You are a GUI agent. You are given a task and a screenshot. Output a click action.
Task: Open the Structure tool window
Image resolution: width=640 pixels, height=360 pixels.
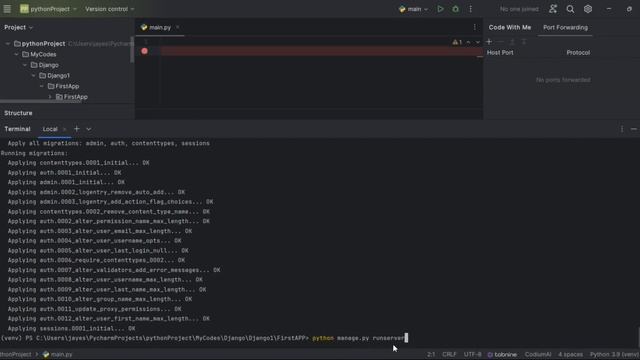(18, 113)
